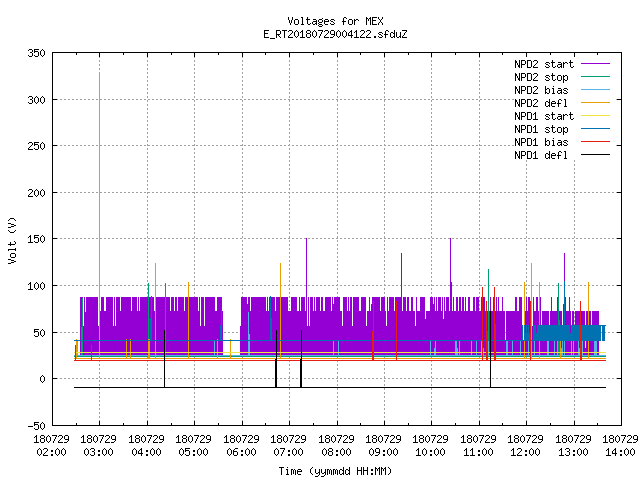Click the x-axis tick 180729 04:00
This screenshot has height=480, width=640.
coord(146,446)
